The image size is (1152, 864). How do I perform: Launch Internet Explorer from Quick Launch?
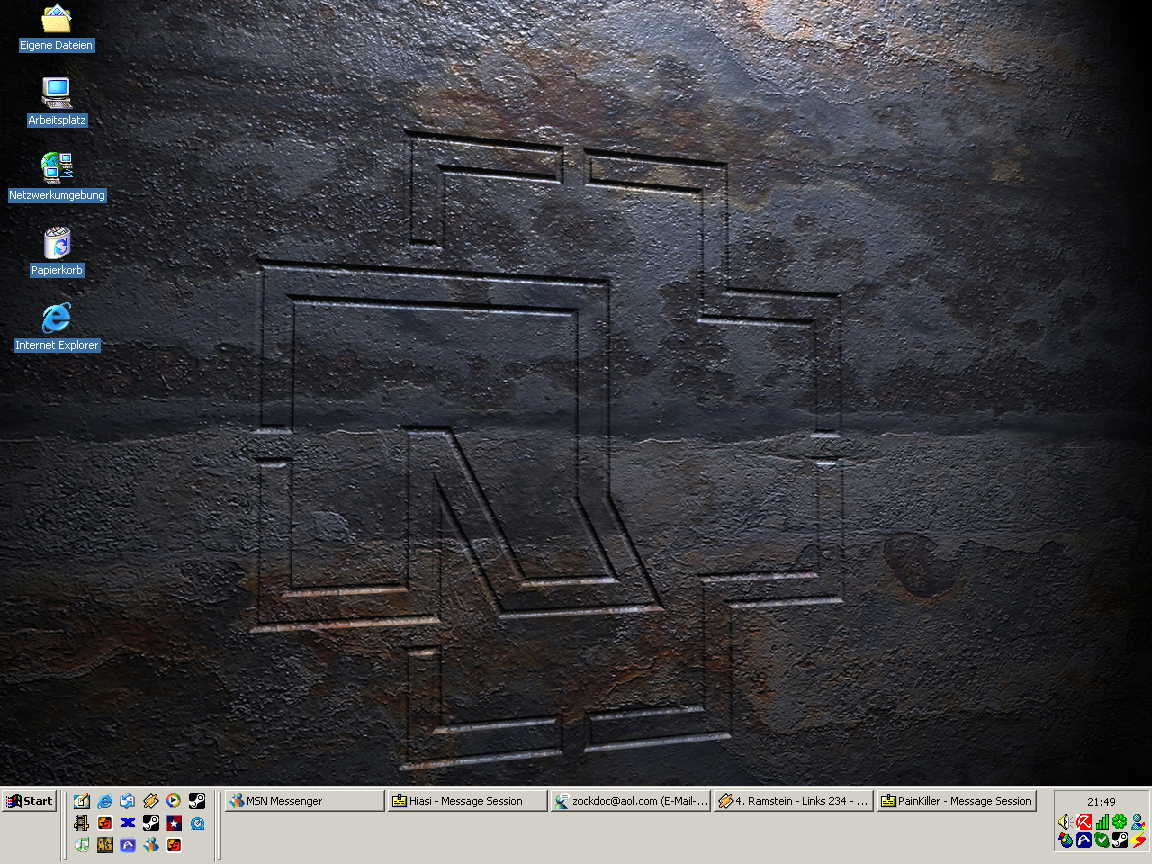(104, 801)
